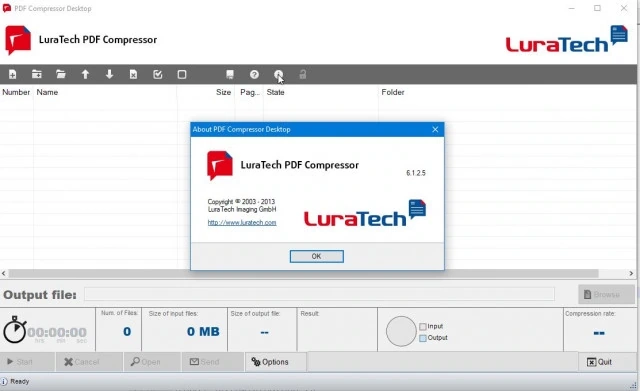Maximize the PDF Compressor Desktop window

pyautogui.click(x=598, y=8)
